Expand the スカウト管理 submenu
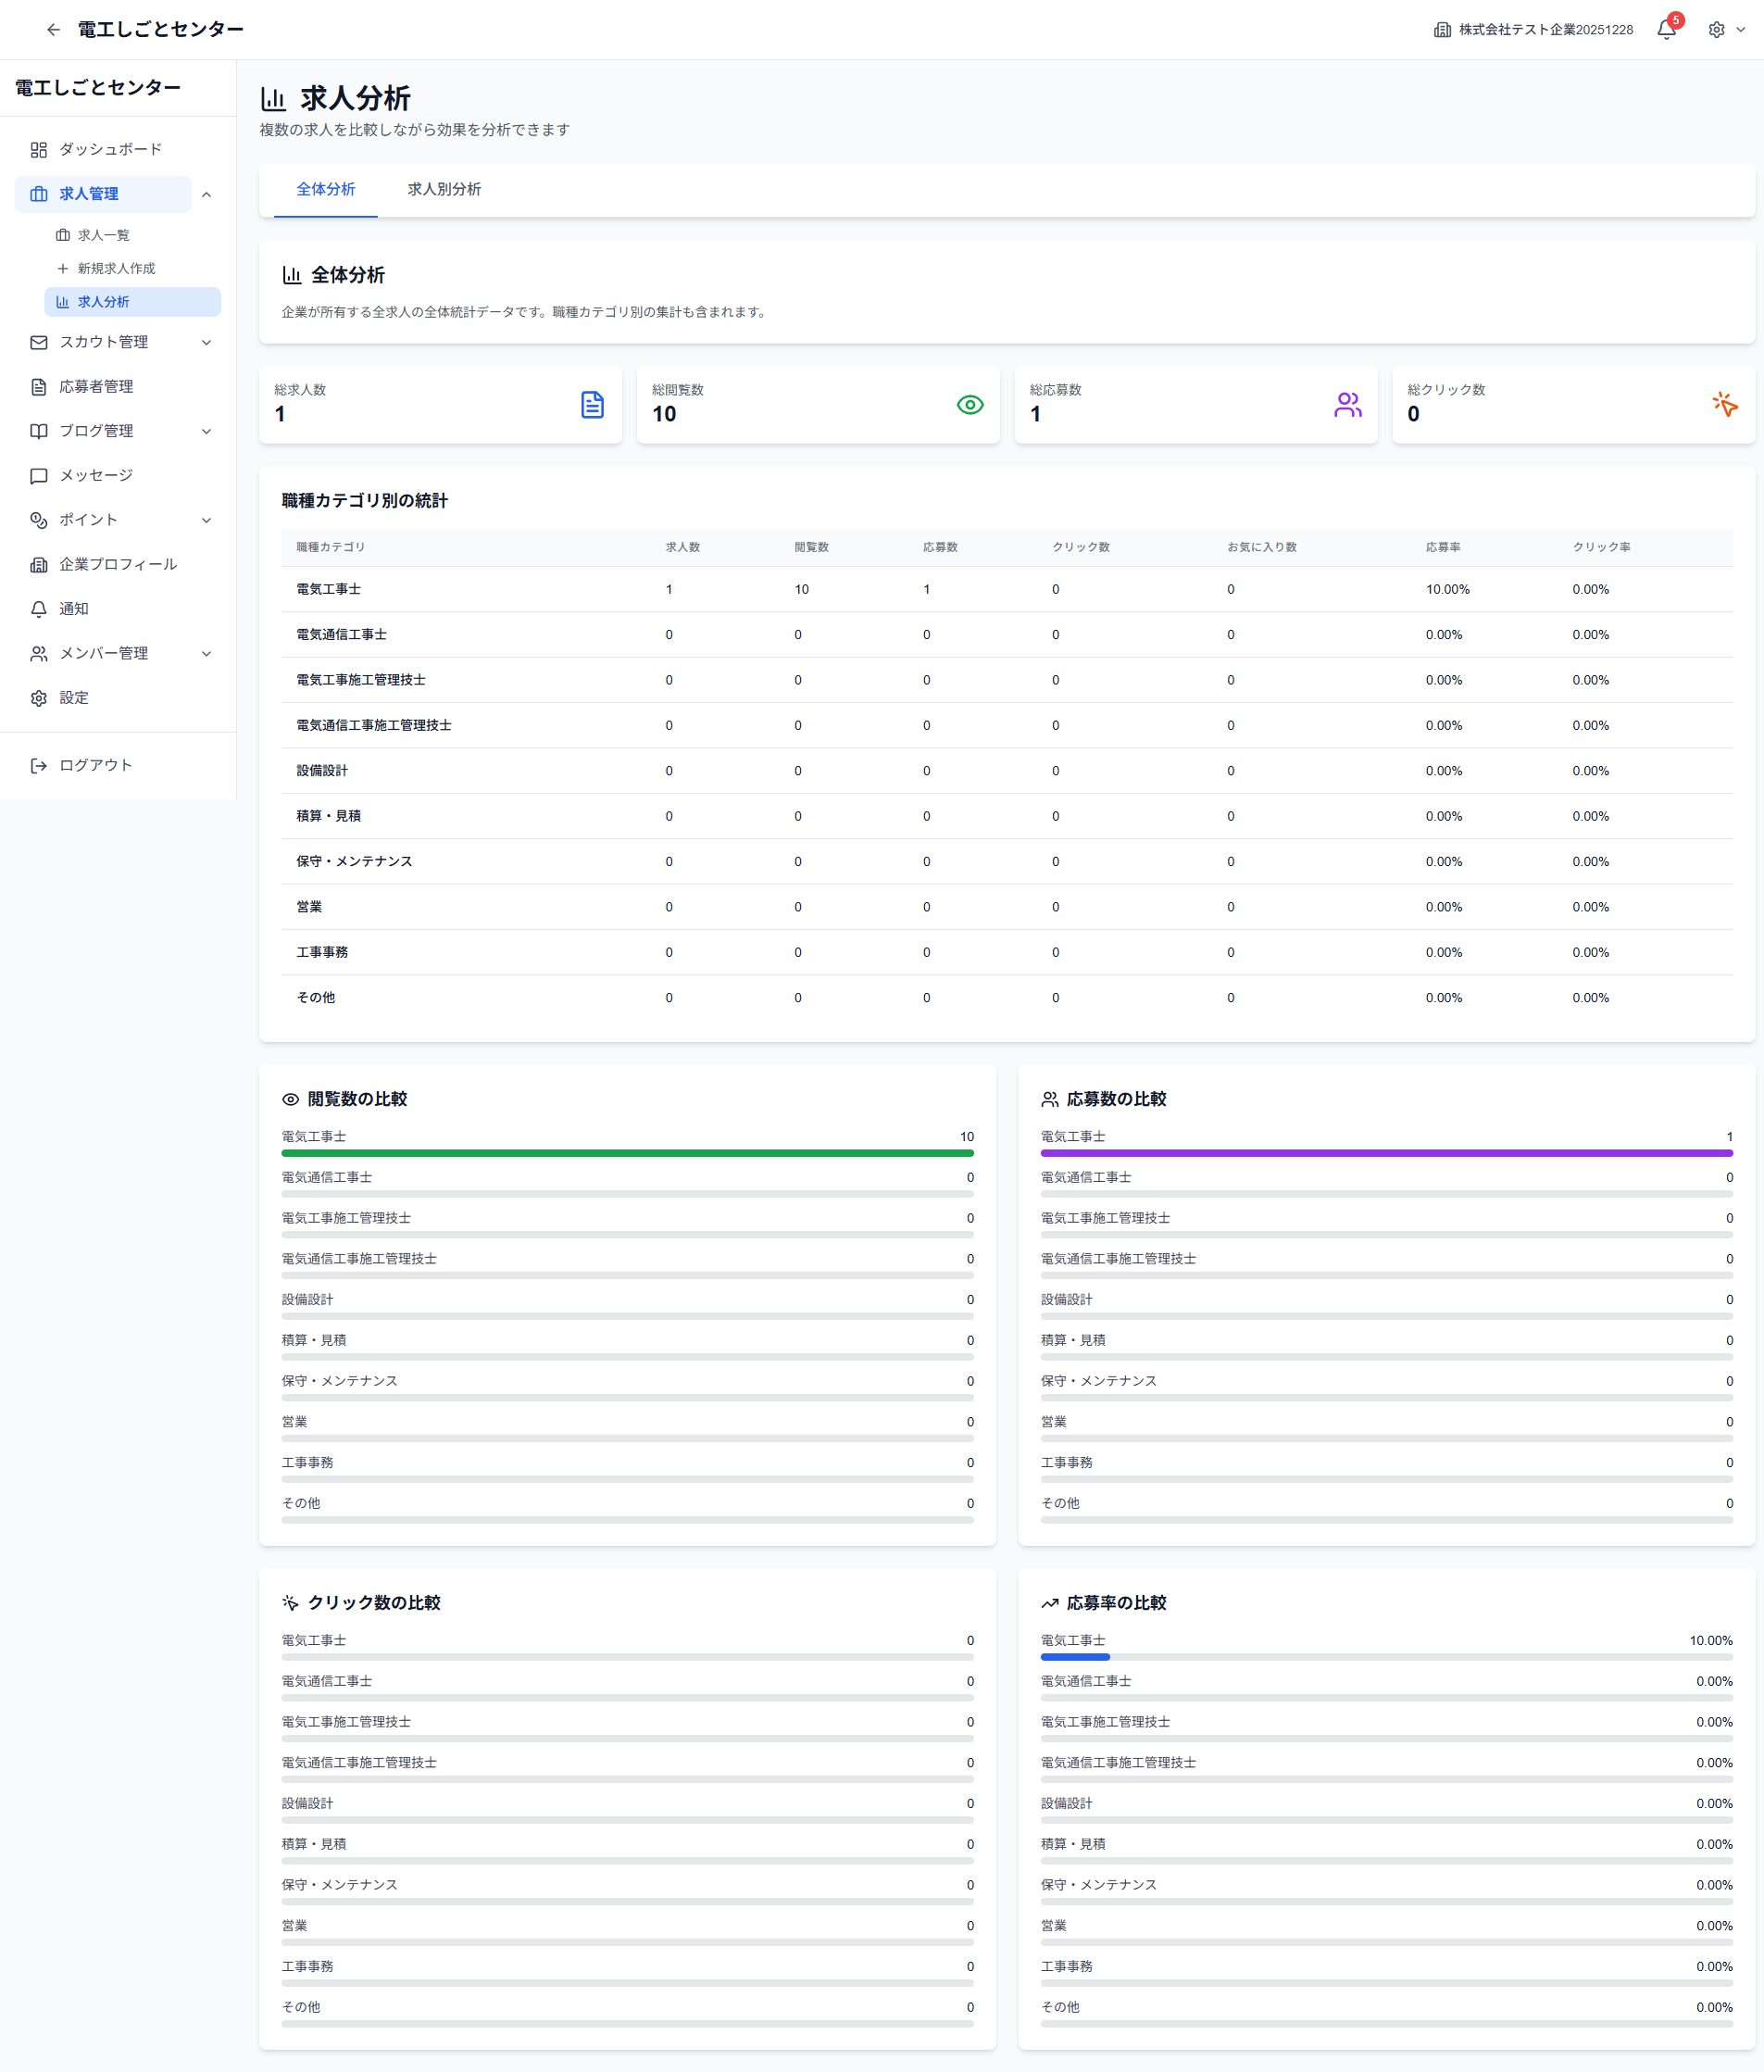 coord(207,343)
